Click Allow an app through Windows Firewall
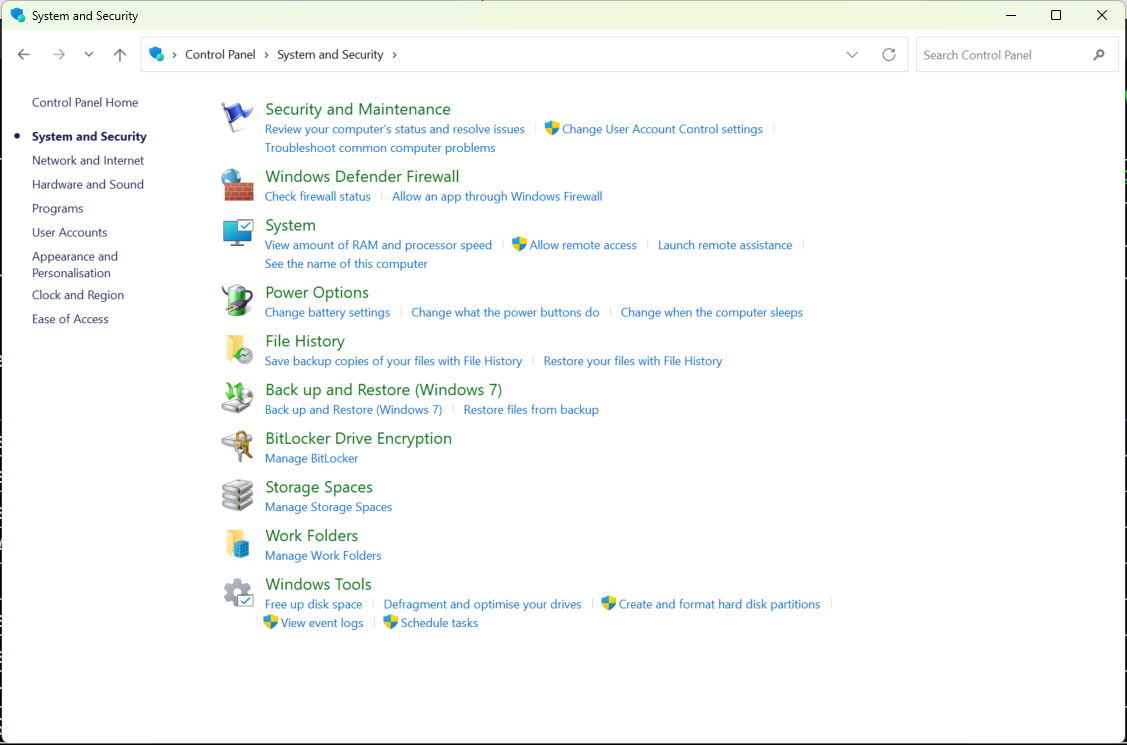This screenshot has width=1127, height=745. coord(497,197)
